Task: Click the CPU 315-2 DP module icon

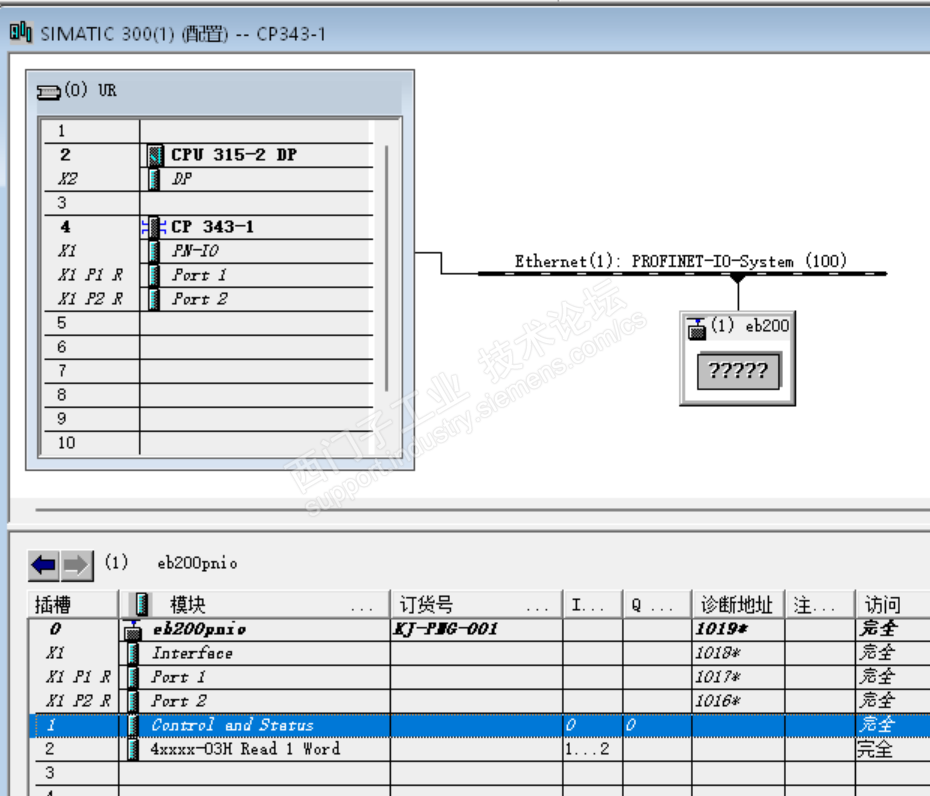Action: (x=155, y=155)
